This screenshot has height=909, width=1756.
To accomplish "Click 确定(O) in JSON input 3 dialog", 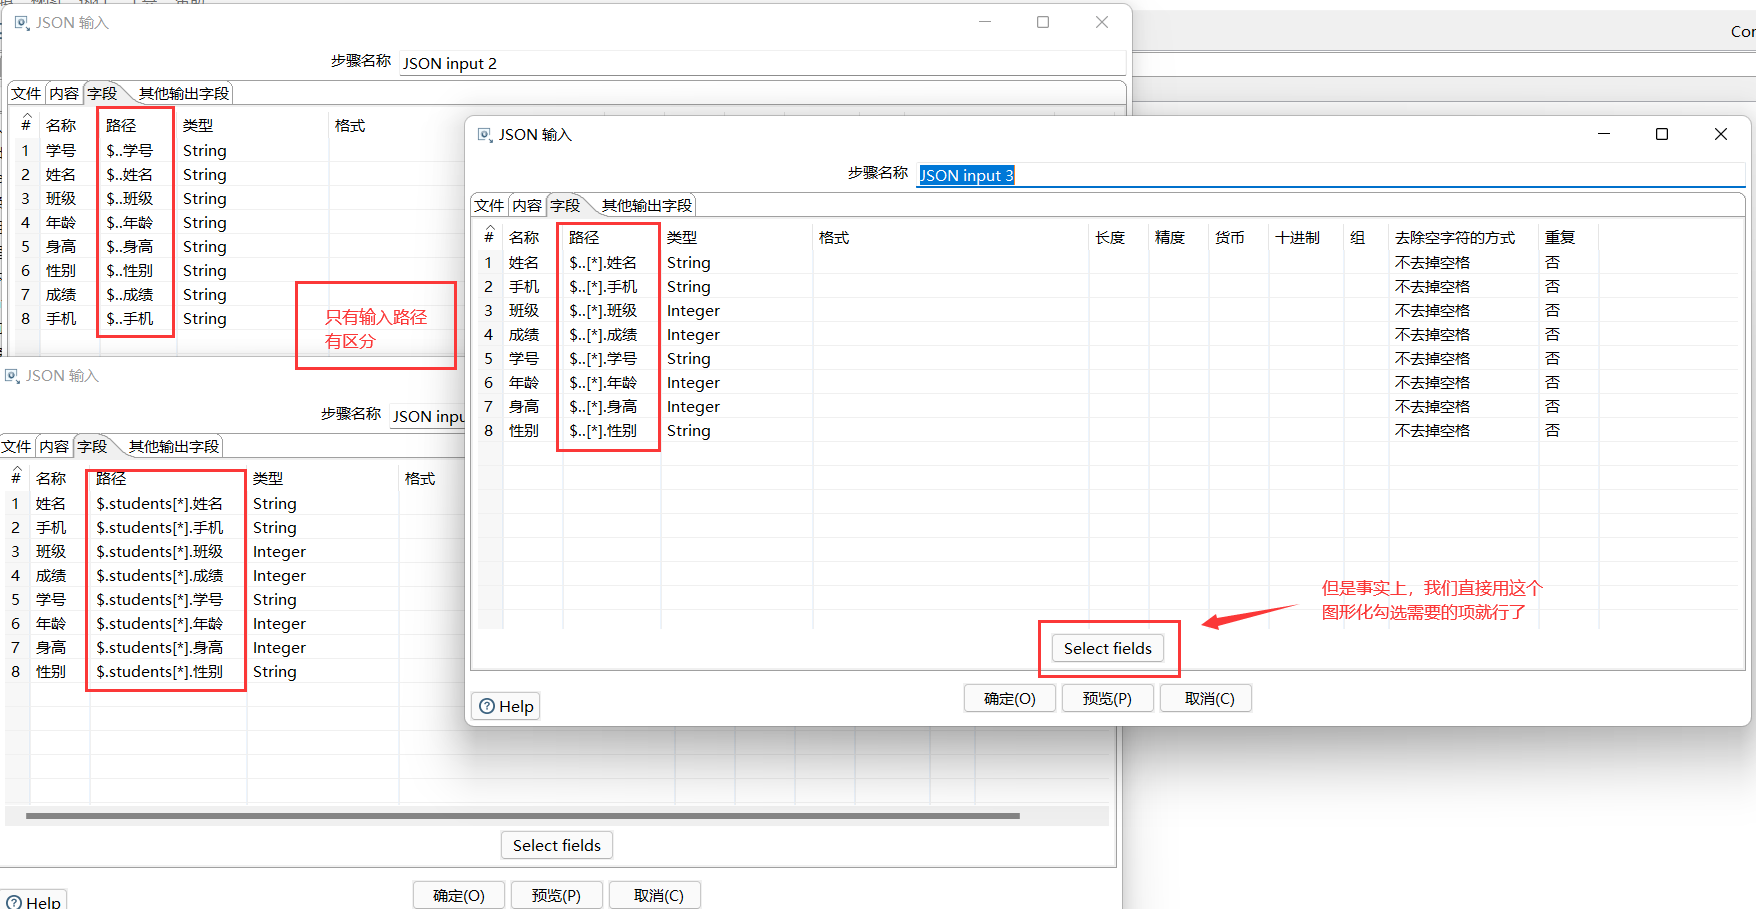I will [x=1009, y=698].
